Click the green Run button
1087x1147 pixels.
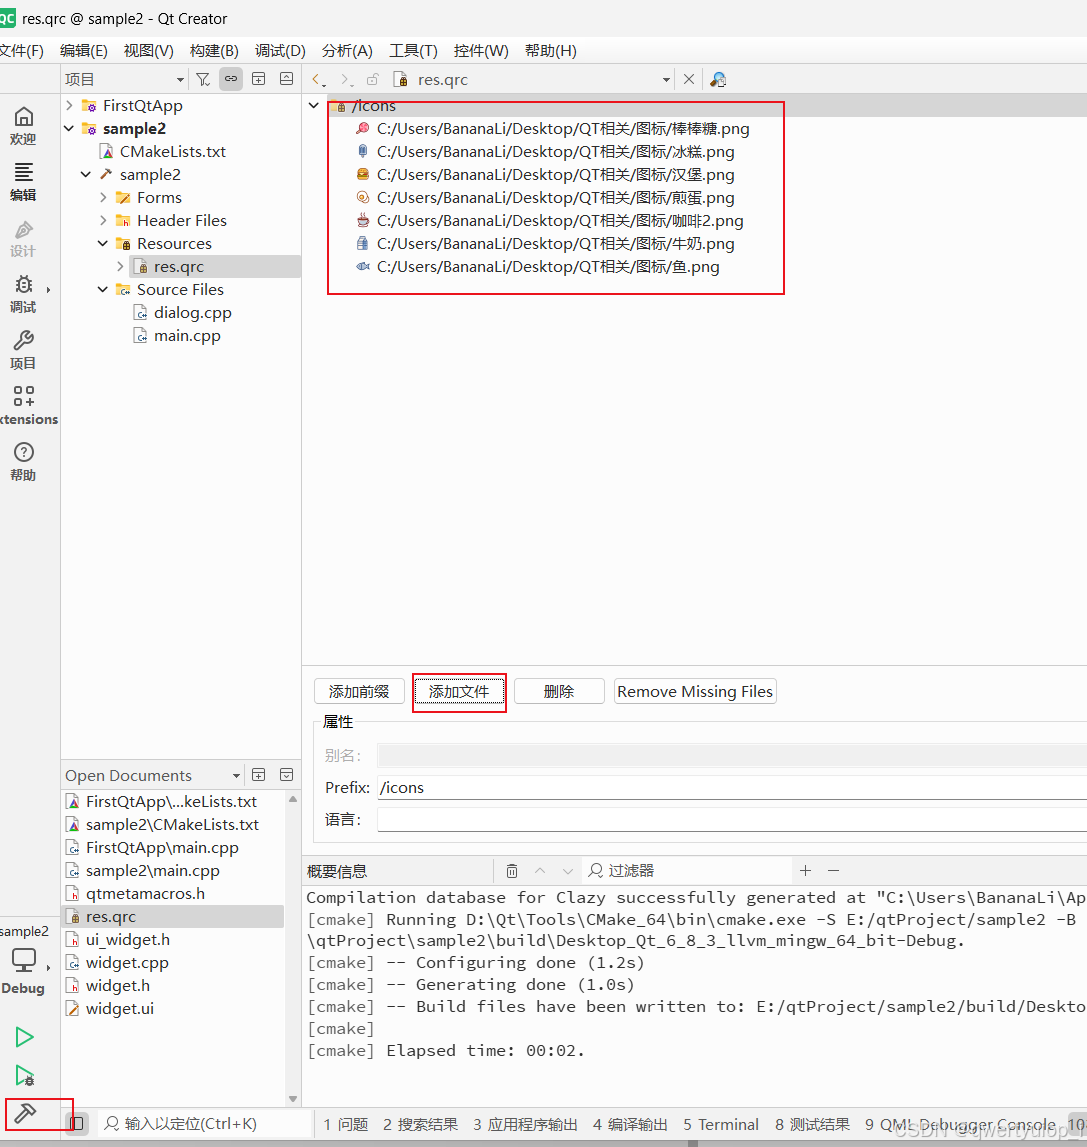(24, 1037)
